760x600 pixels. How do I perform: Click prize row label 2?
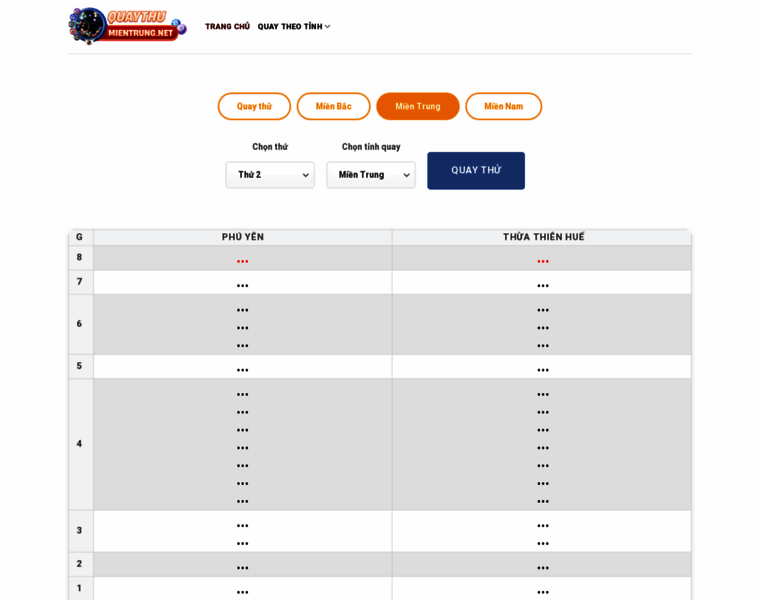pyautogui.click(x=79, y=564)
